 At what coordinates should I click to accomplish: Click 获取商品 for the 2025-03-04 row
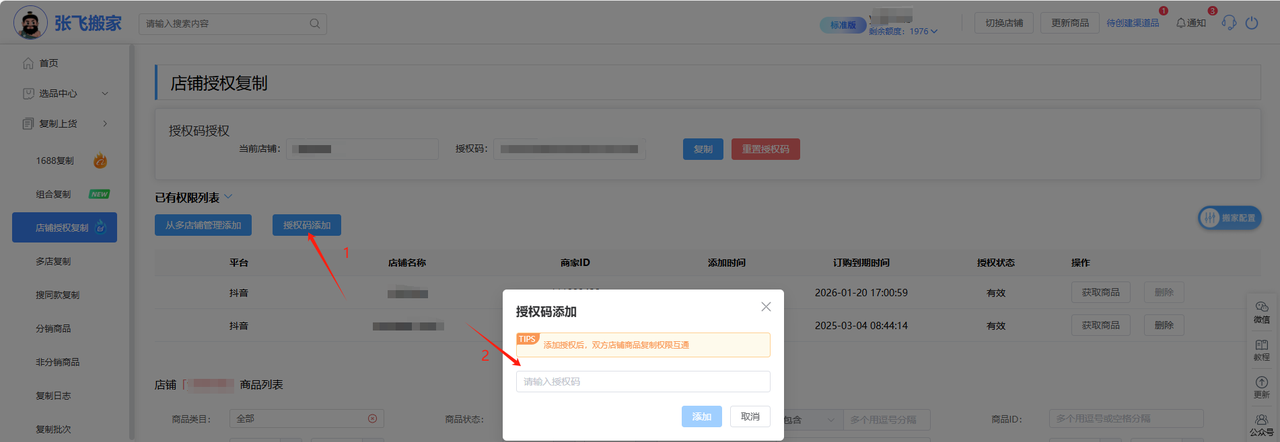click(1101, 325)
